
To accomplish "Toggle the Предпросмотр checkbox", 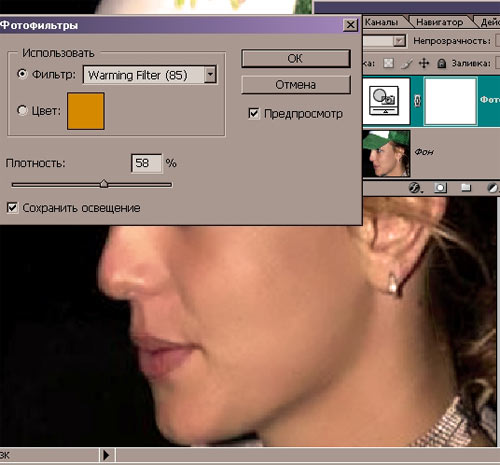I will pos(254,113).
